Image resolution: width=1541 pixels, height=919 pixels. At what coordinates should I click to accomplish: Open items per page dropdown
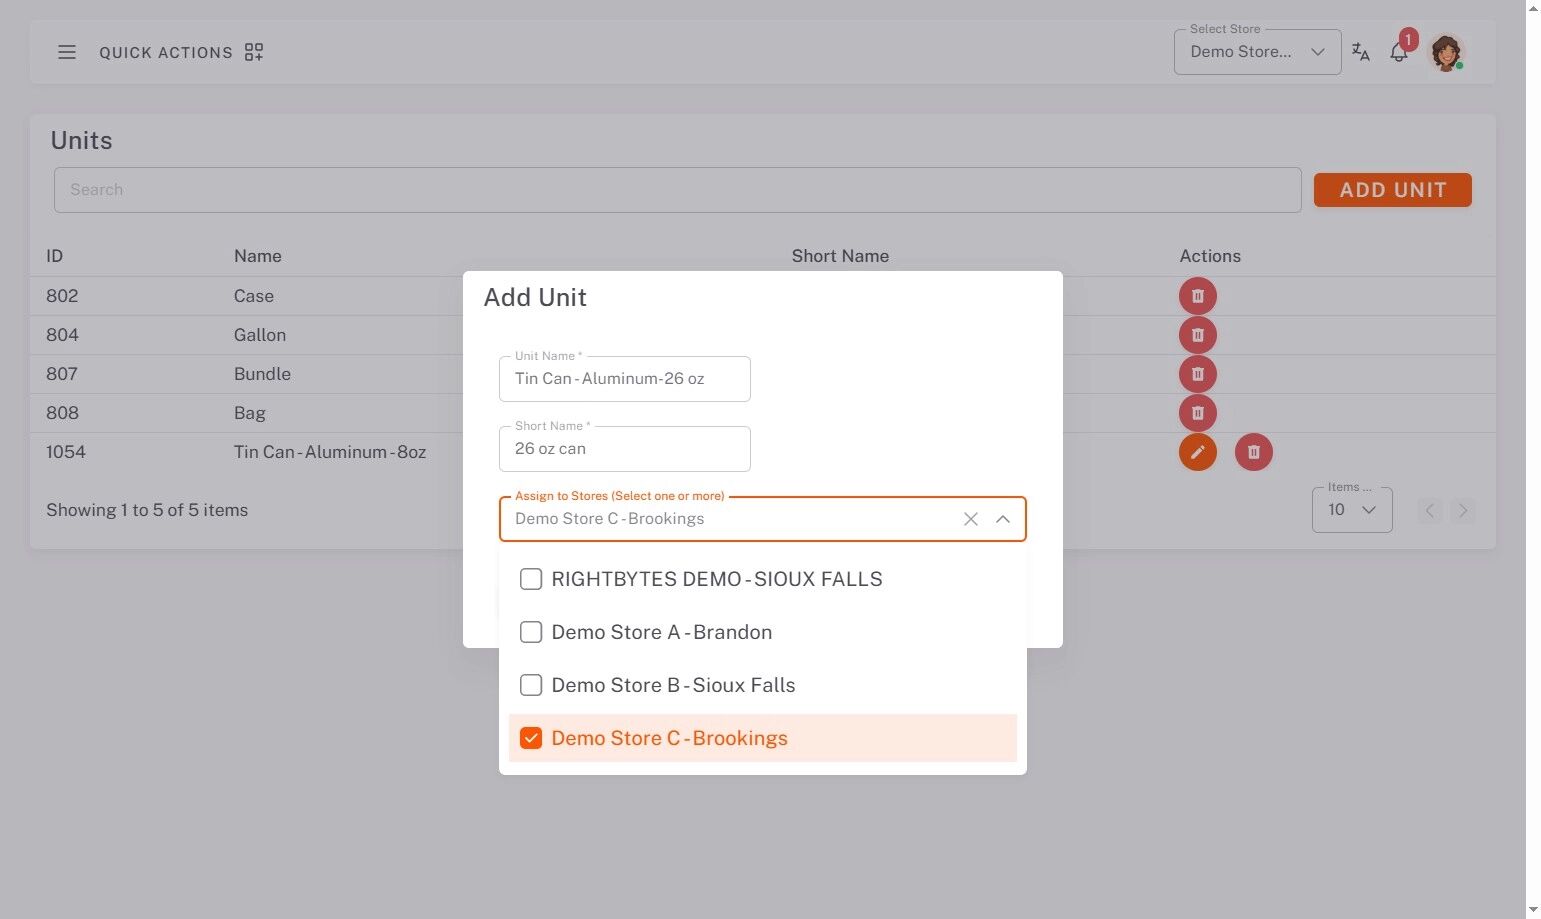tap(1351, 510)
